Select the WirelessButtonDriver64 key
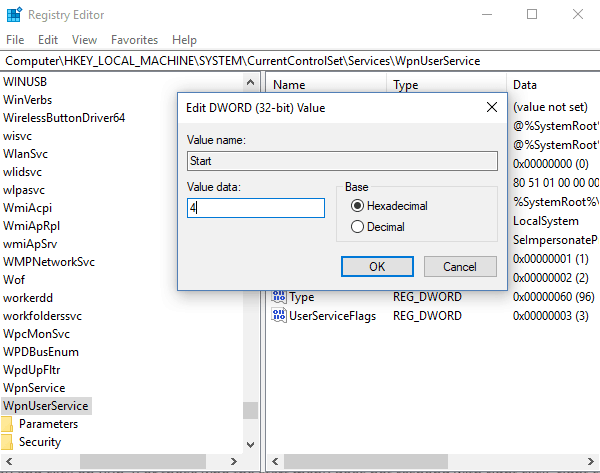The width and height of the screenshot is (600, 473). tap(64, 118)
